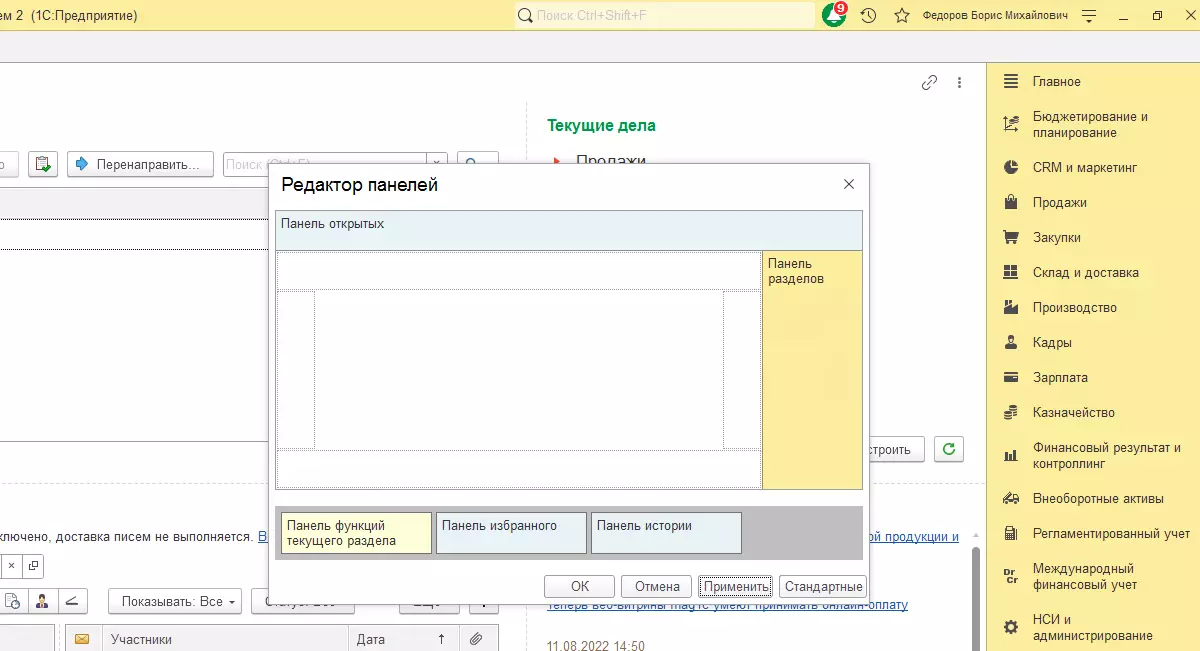This screenshot has width=1200, height=651.
Task: Select the Панель открытых block
Action: coord(569,230)
